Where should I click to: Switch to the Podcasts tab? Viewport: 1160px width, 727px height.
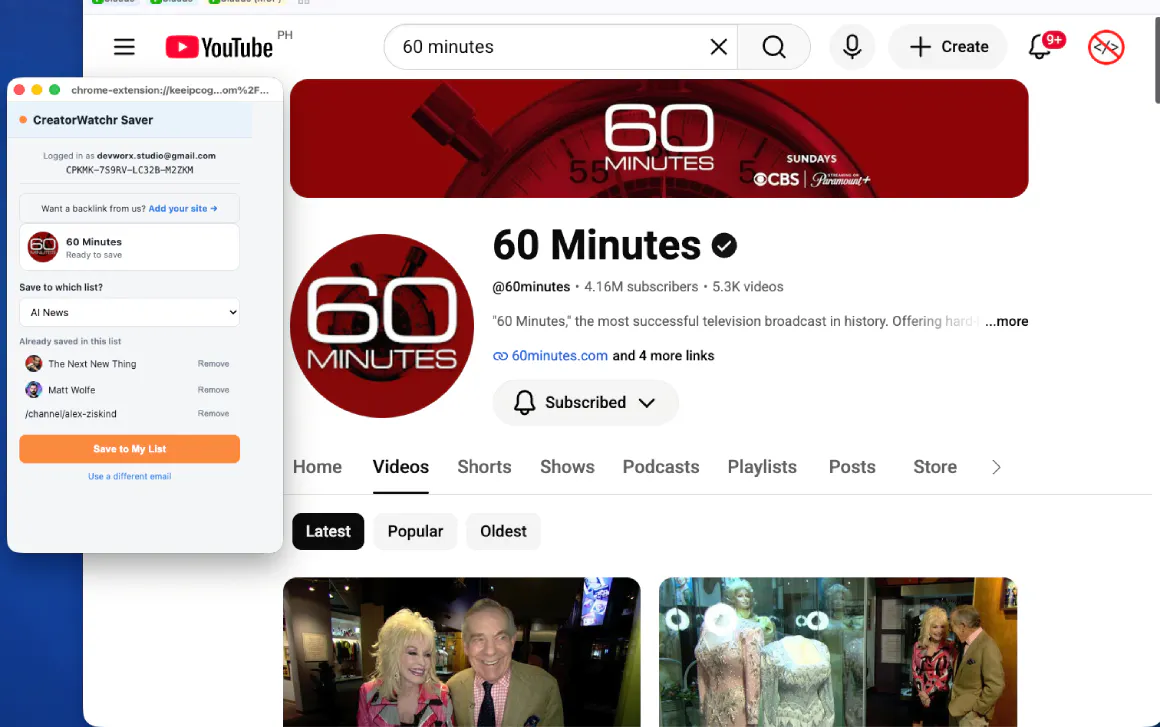click(661, 467)
